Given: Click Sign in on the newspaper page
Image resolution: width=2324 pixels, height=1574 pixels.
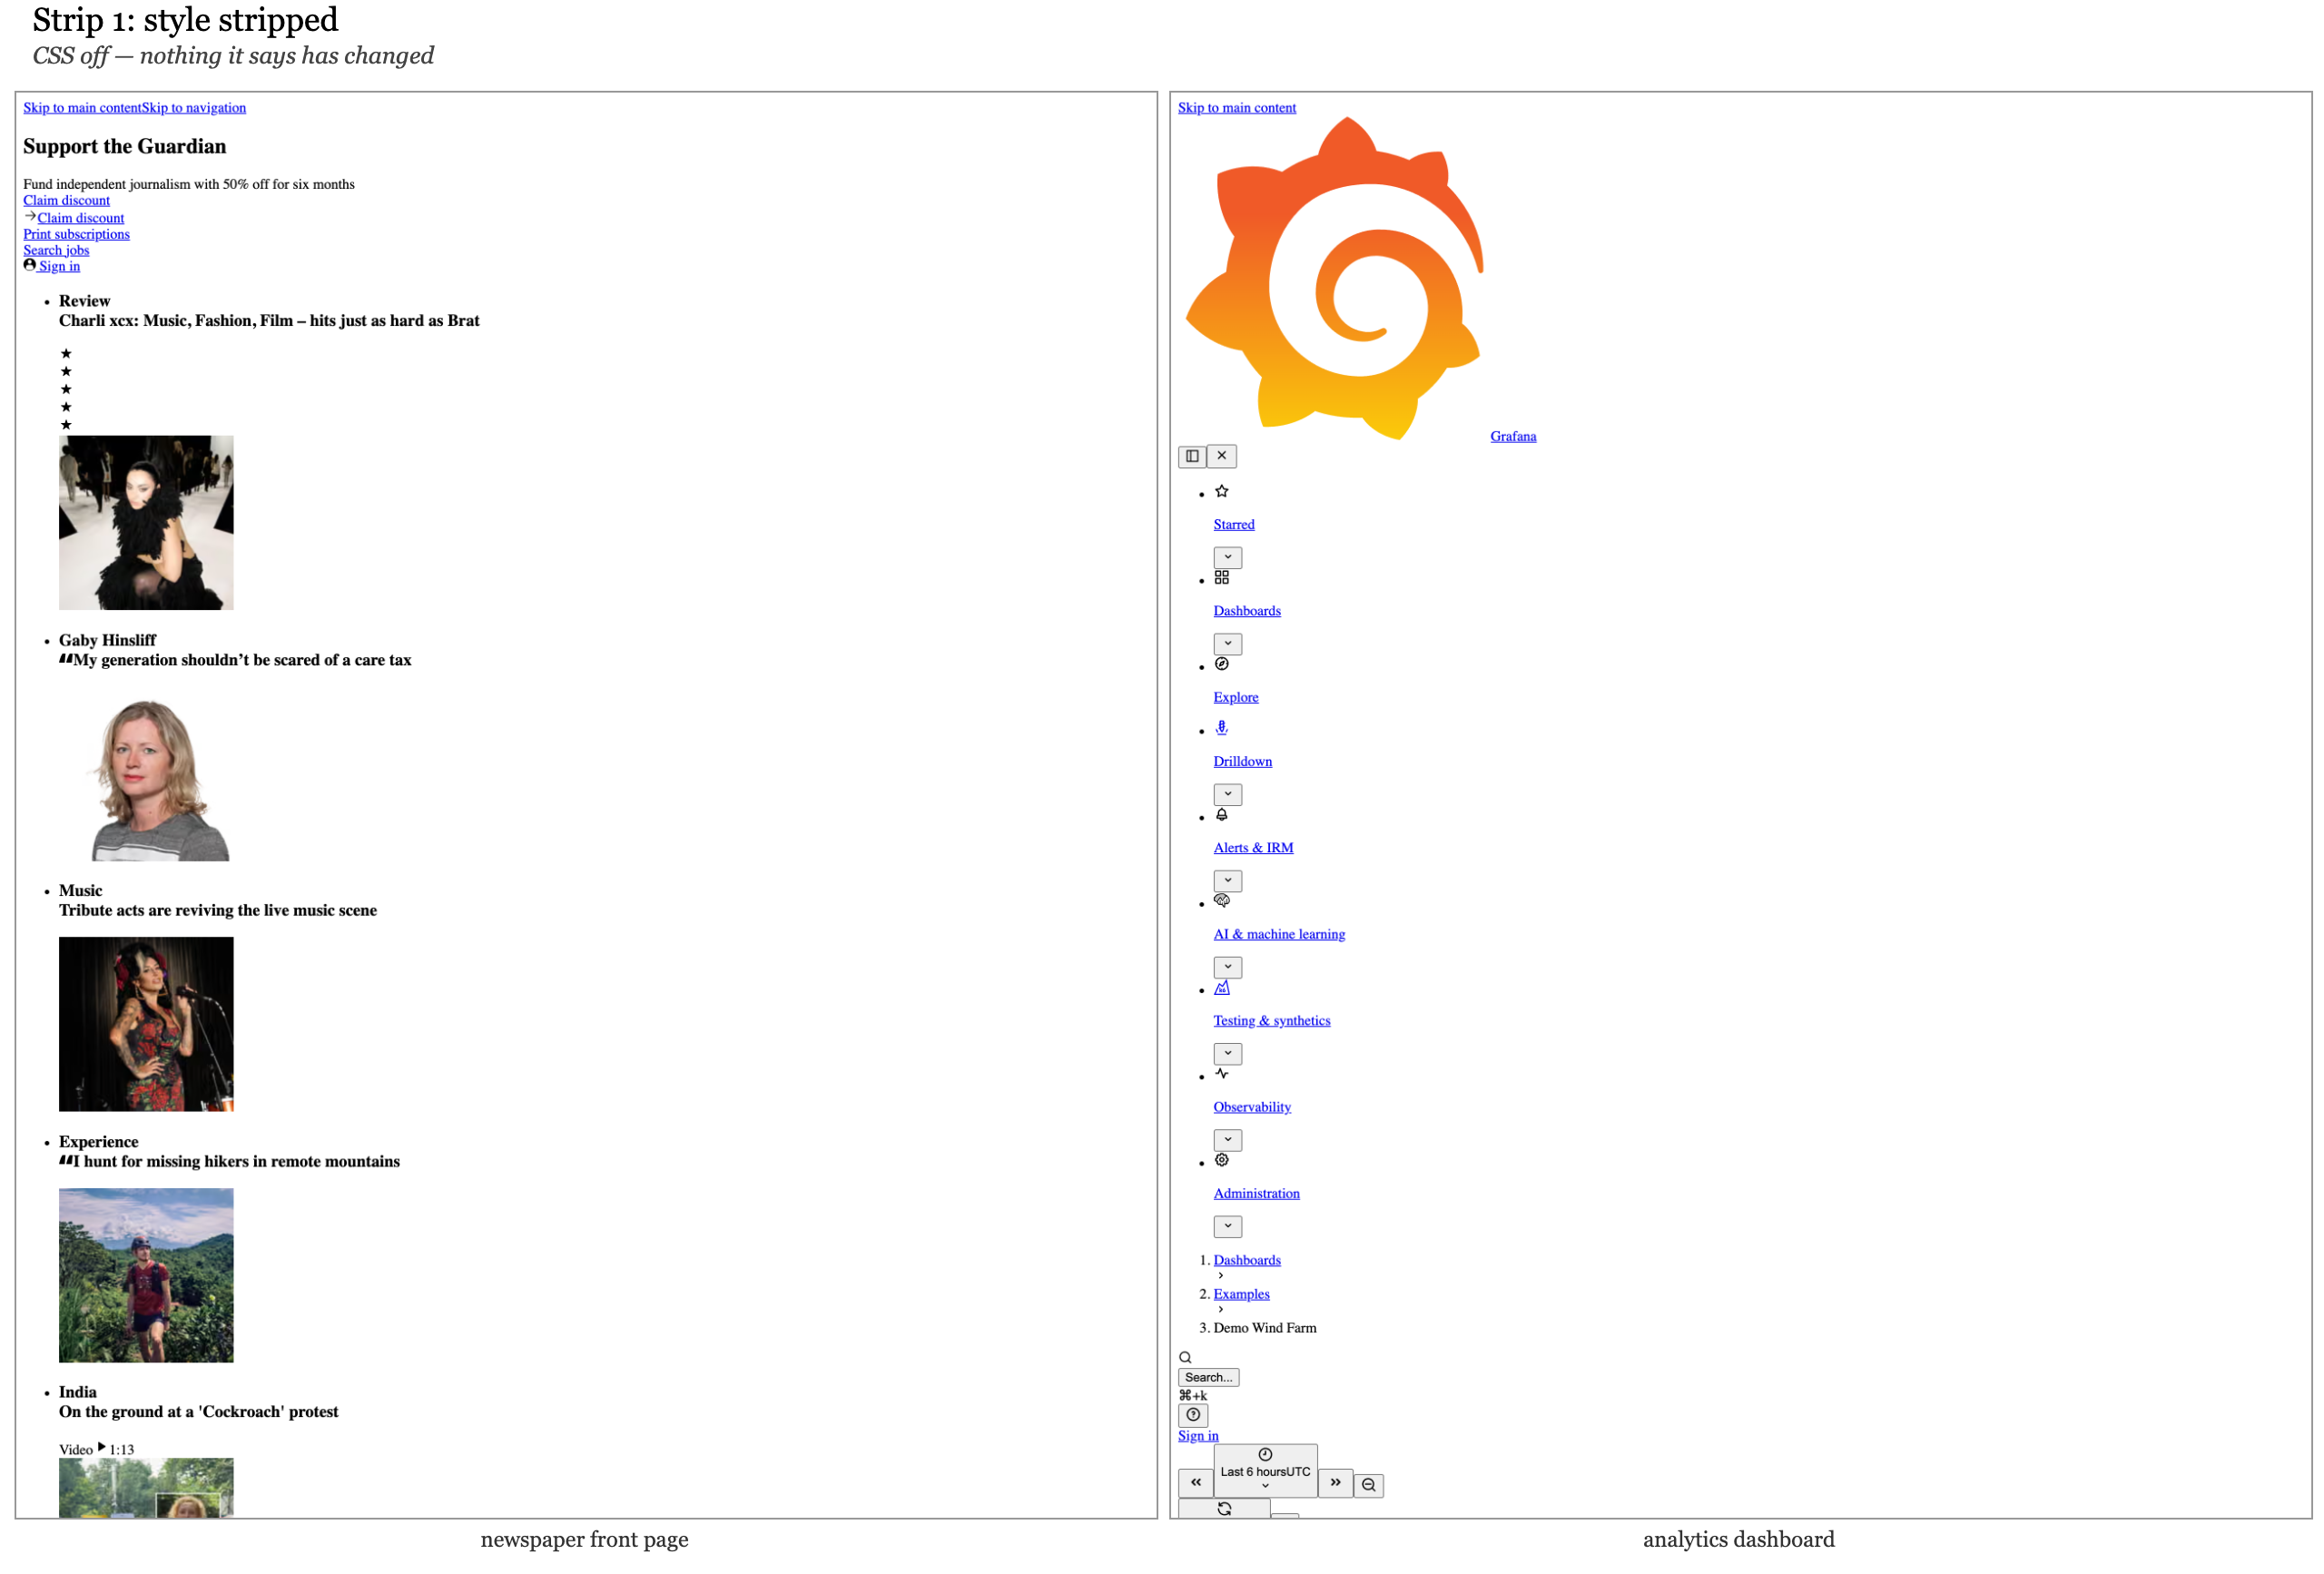Looking at the screenshot, I should [x=59, y=266].
